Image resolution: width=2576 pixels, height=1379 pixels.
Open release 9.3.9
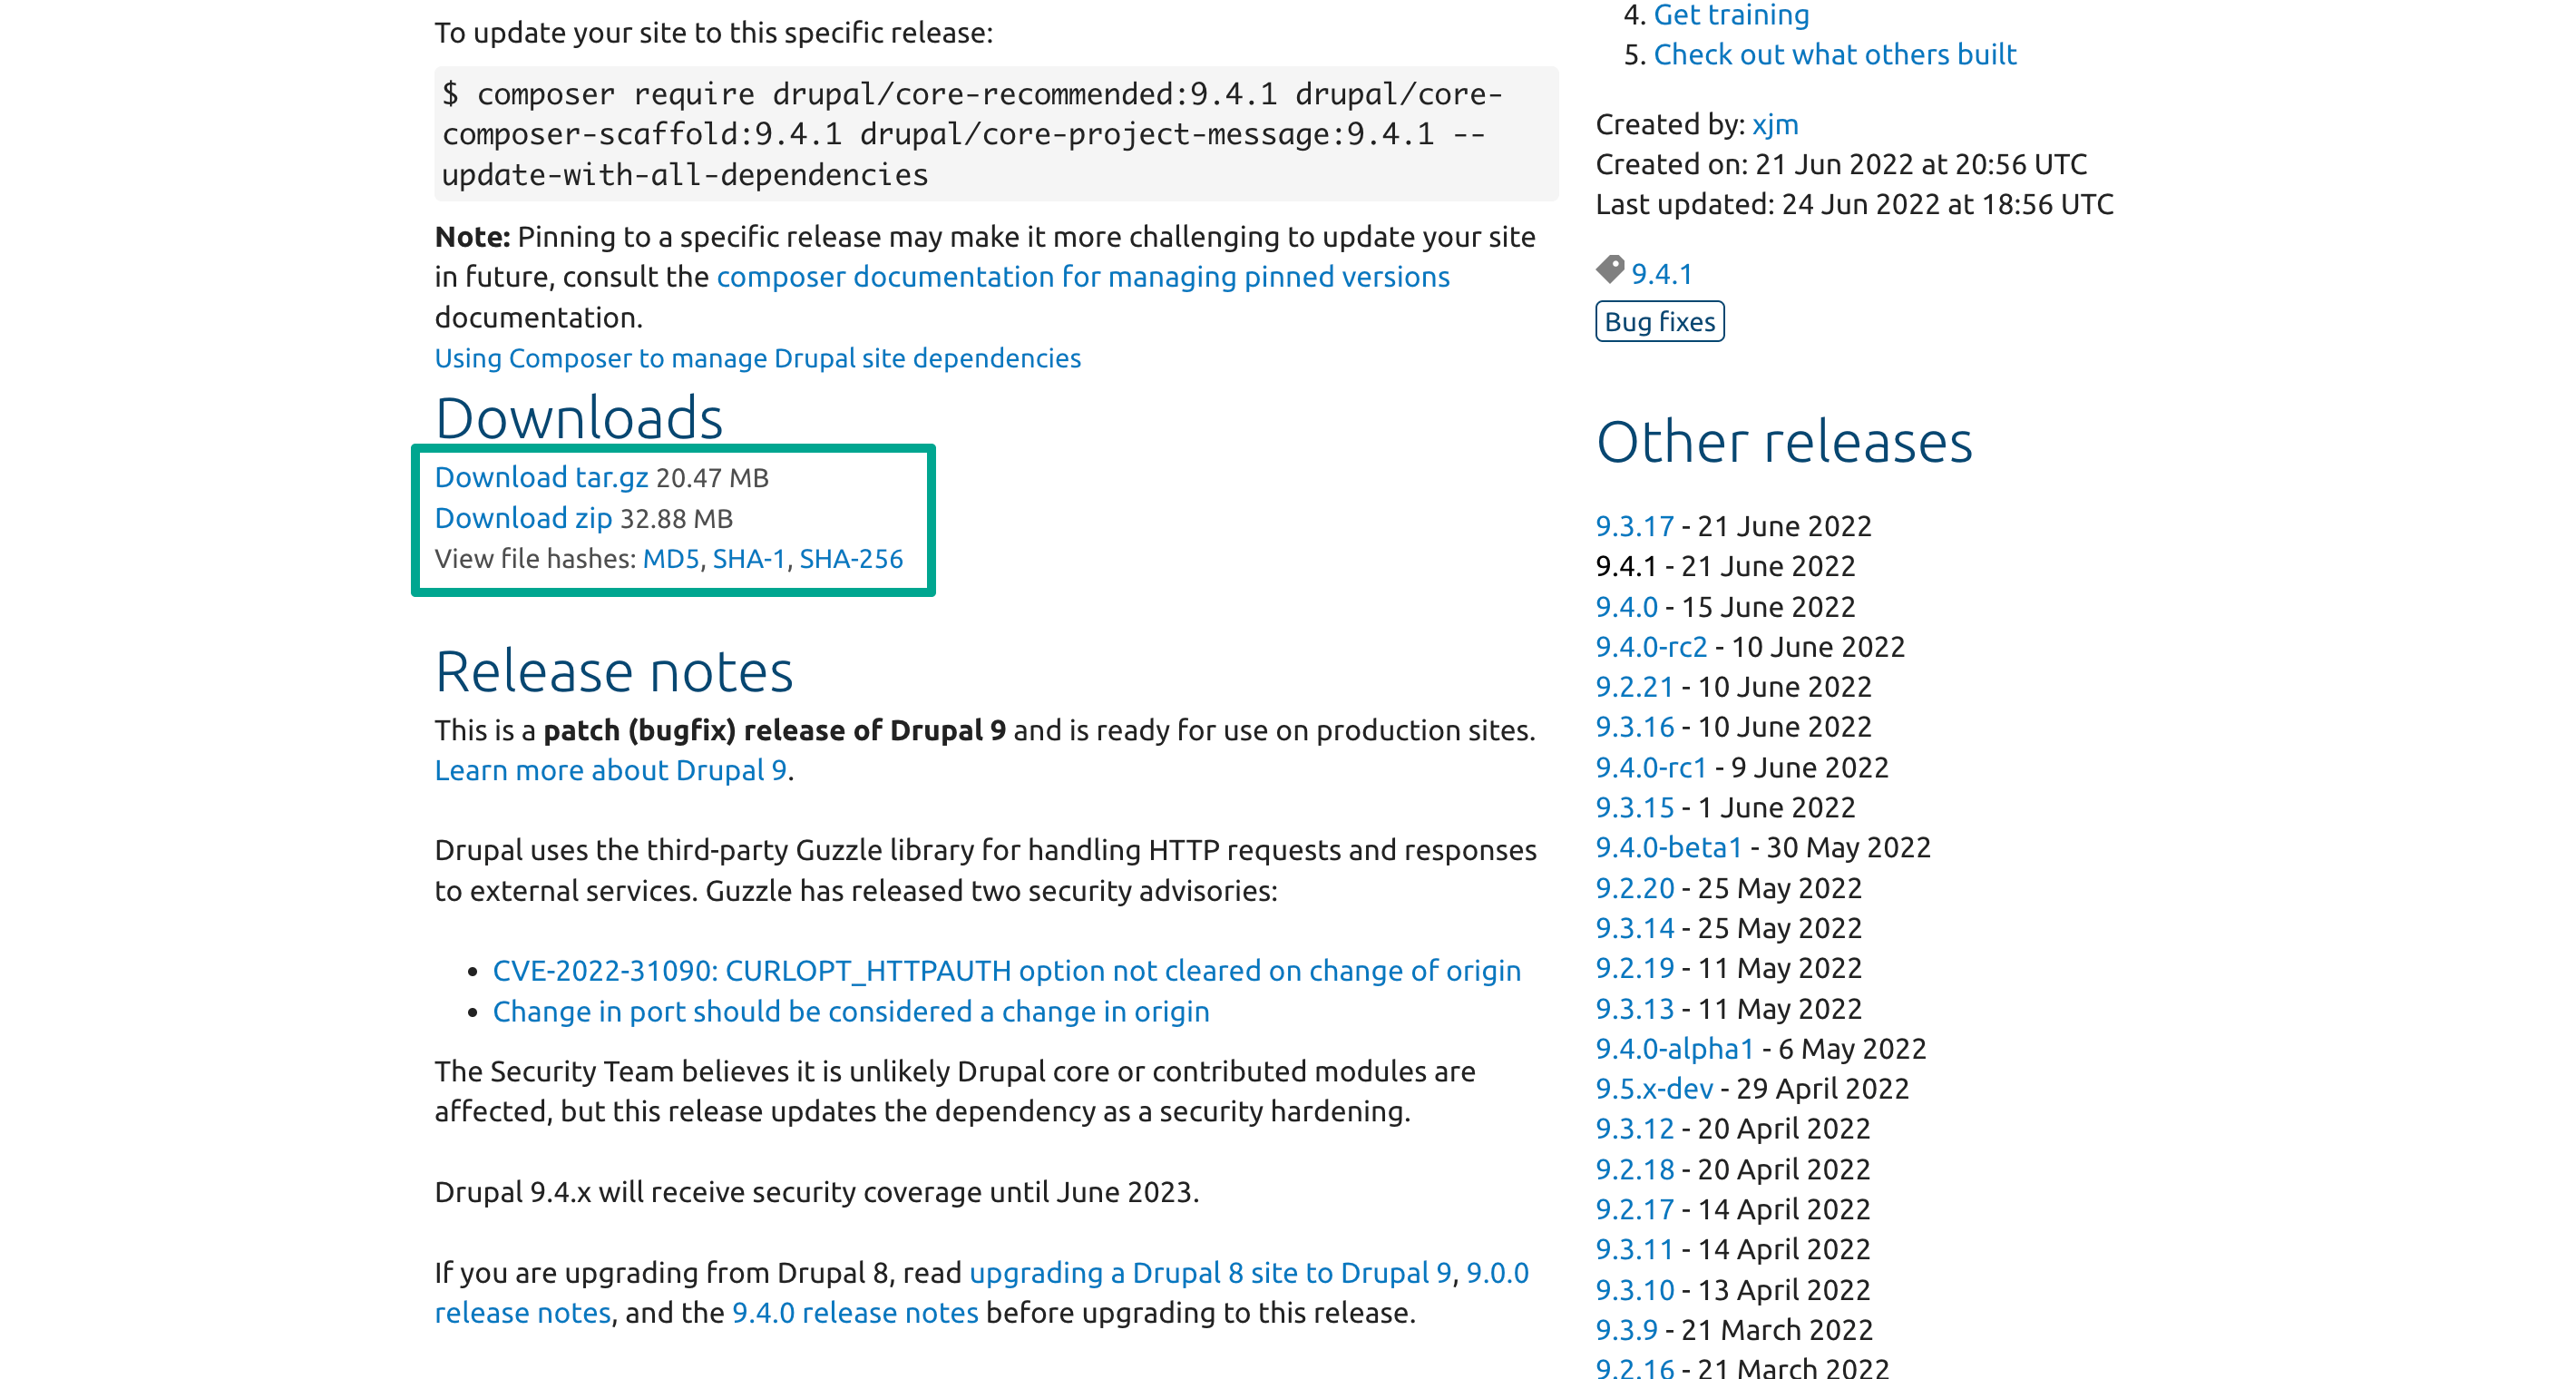point(1627,1330)
